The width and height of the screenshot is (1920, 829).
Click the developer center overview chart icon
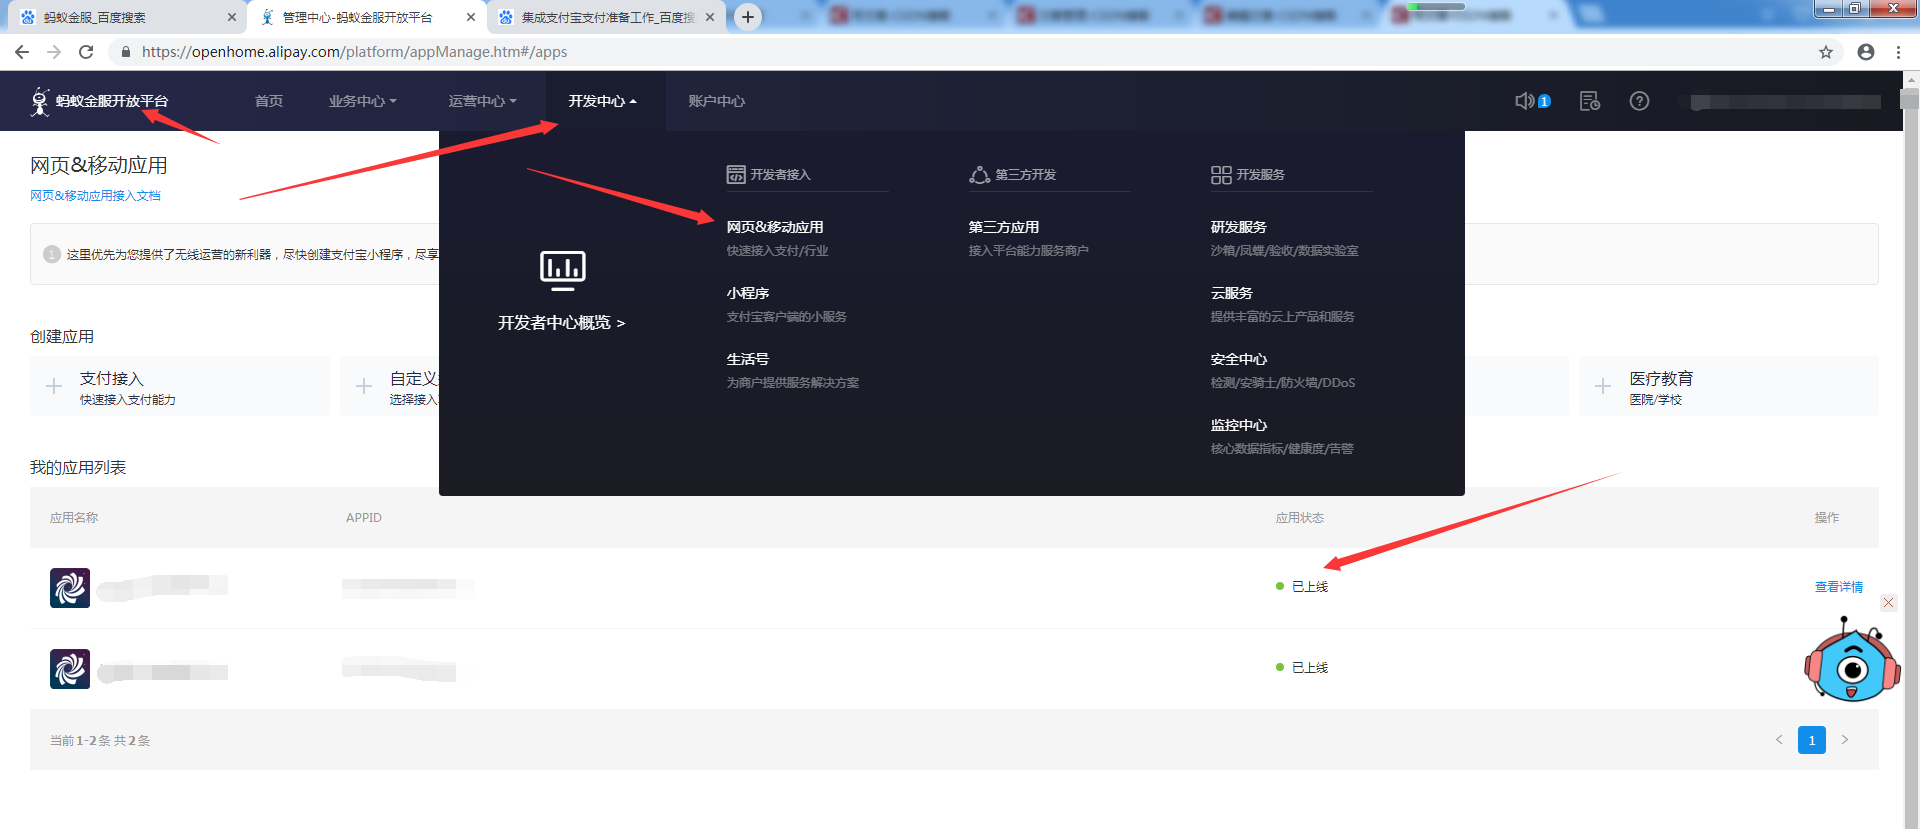[x=562, y=270]
